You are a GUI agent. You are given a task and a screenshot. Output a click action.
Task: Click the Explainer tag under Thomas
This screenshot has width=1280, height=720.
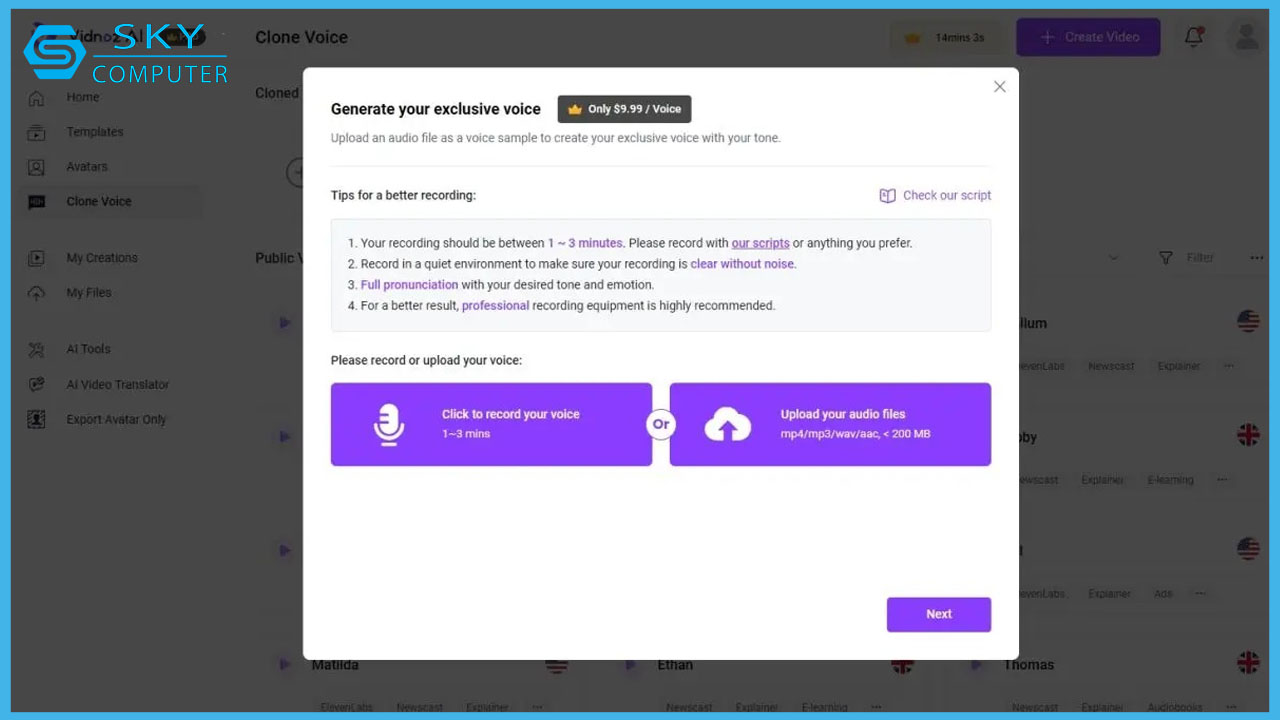(1102, 707)
